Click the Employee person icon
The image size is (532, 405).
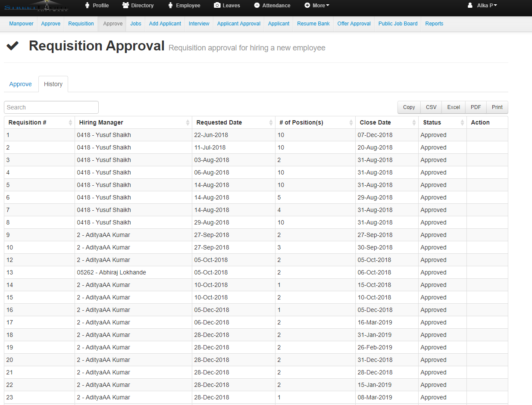170,5
